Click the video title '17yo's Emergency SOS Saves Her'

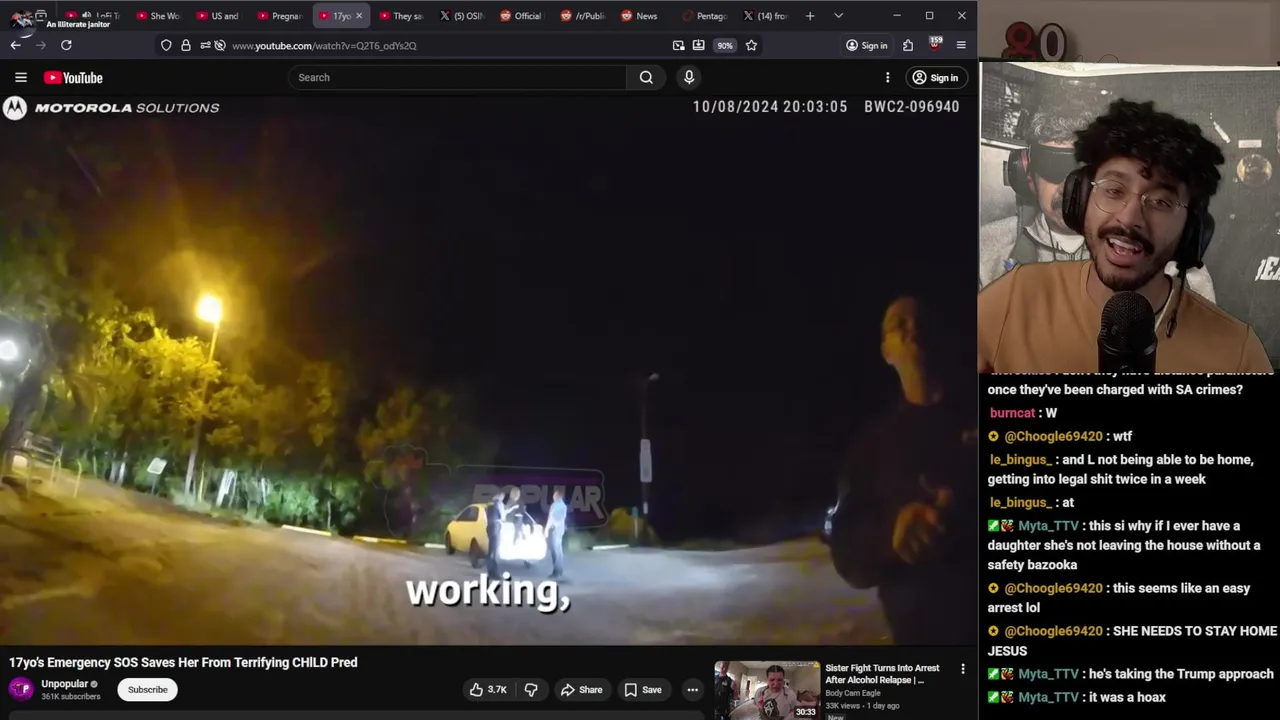coord(183,662)
